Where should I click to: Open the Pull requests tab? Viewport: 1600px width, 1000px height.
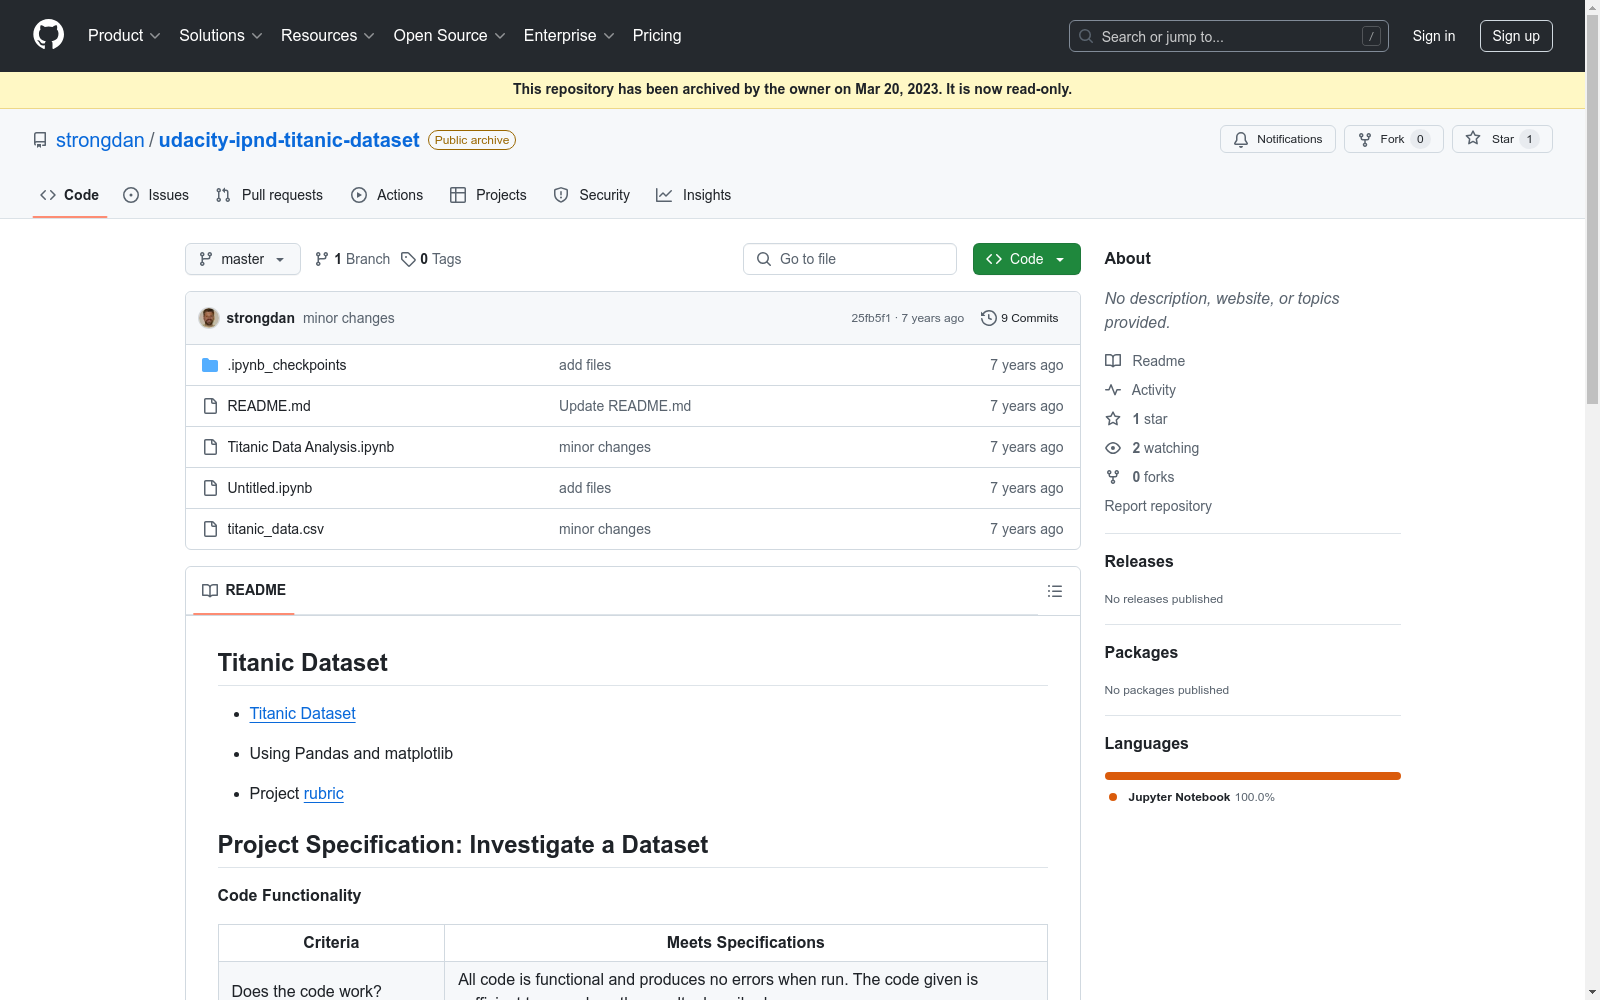269,195
